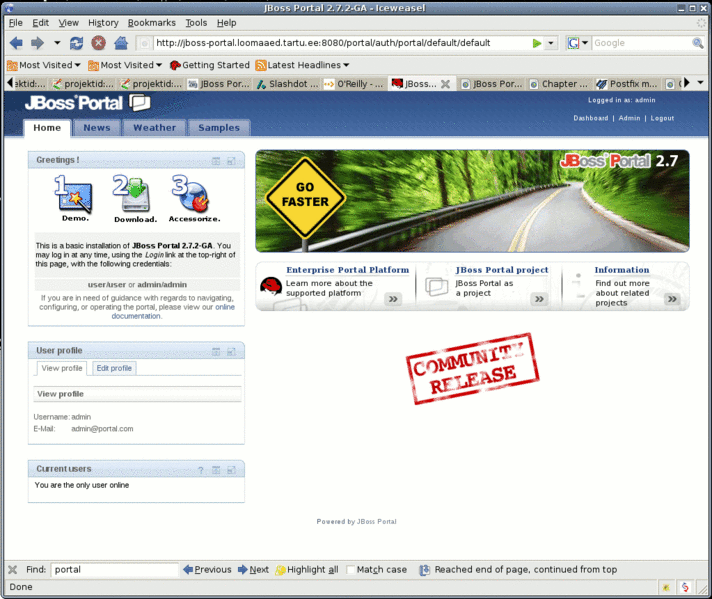The image size is (712, 599).
Task: Open the search engine selector dropdown
Action: 585,43
